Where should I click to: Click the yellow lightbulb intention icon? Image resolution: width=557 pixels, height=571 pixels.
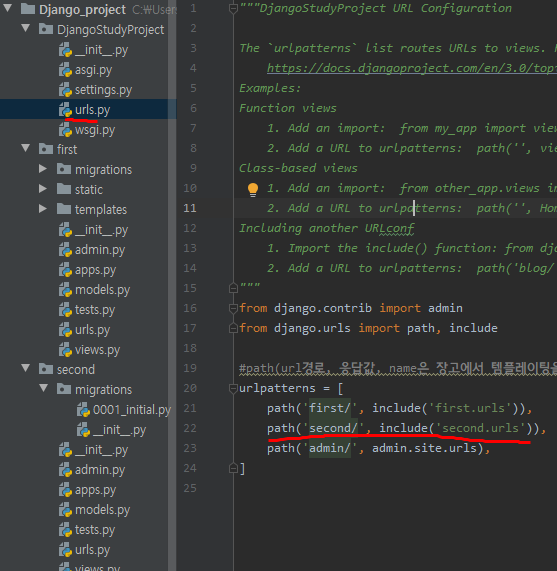pos(253,189)
